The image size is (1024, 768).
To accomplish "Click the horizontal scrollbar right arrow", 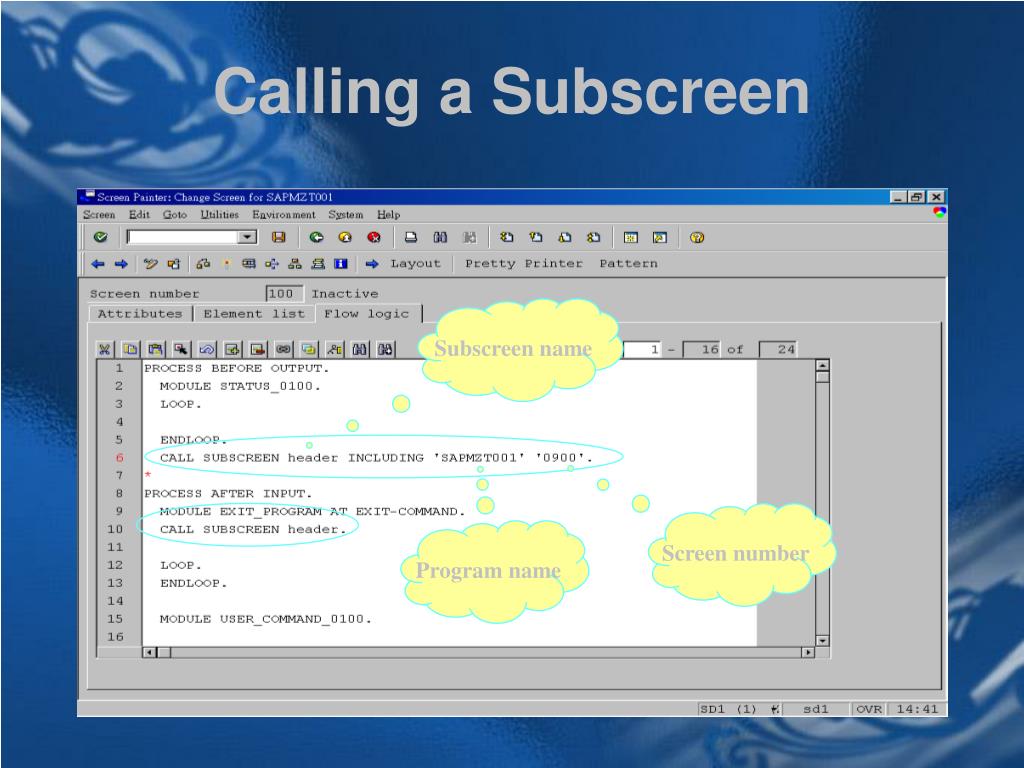I will click(808, 652).
